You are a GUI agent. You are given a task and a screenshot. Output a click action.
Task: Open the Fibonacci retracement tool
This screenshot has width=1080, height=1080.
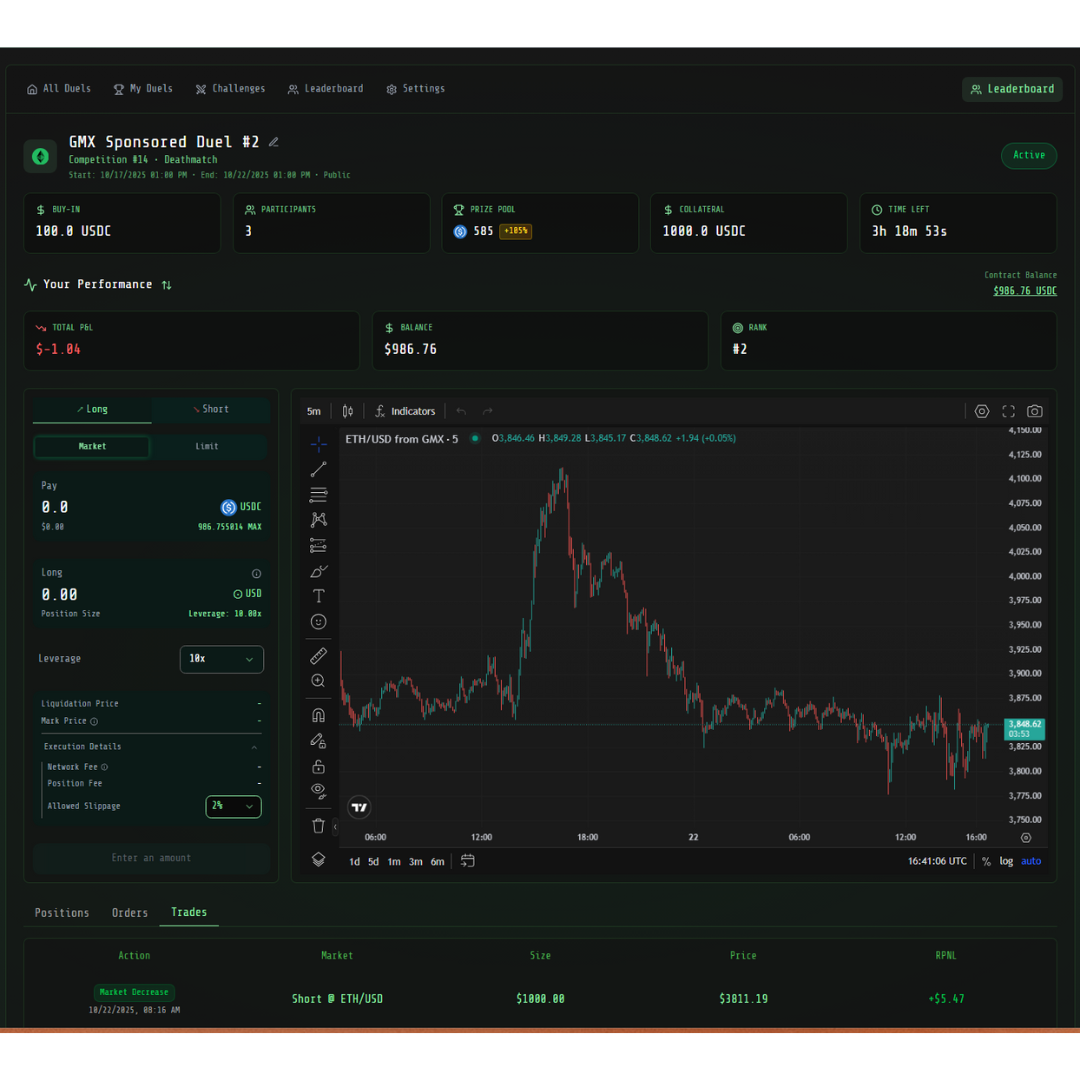click(318, 494)
